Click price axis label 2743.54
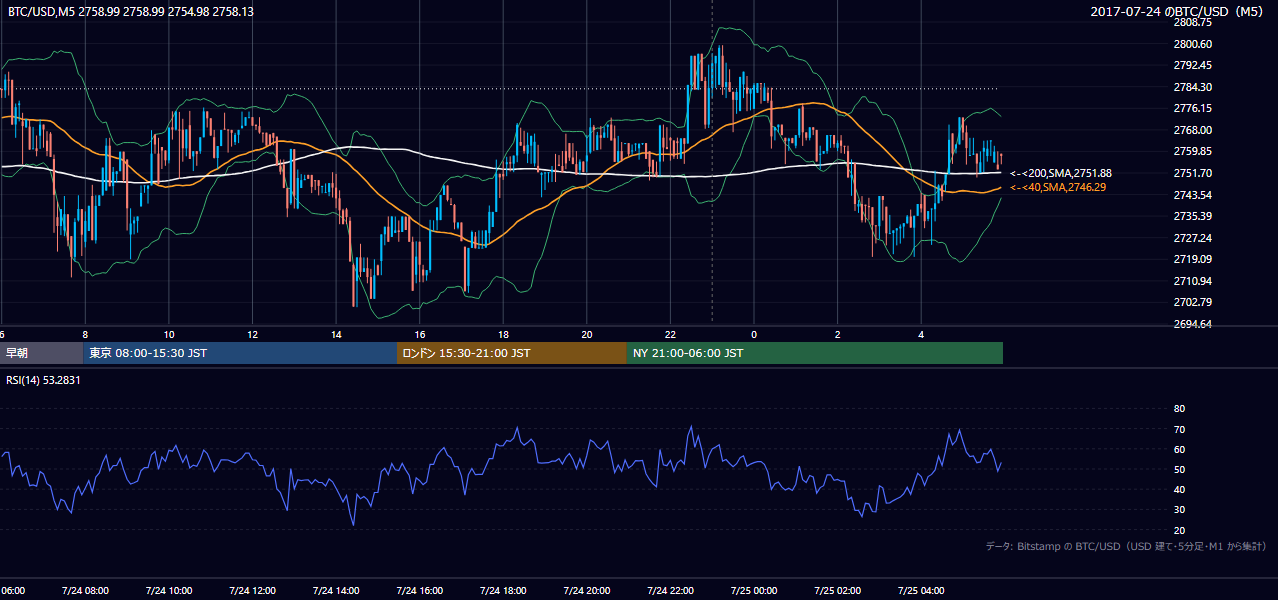The height and width of the screenshot is (600, 1278). pyautogui.click(x=1193, y=195)
